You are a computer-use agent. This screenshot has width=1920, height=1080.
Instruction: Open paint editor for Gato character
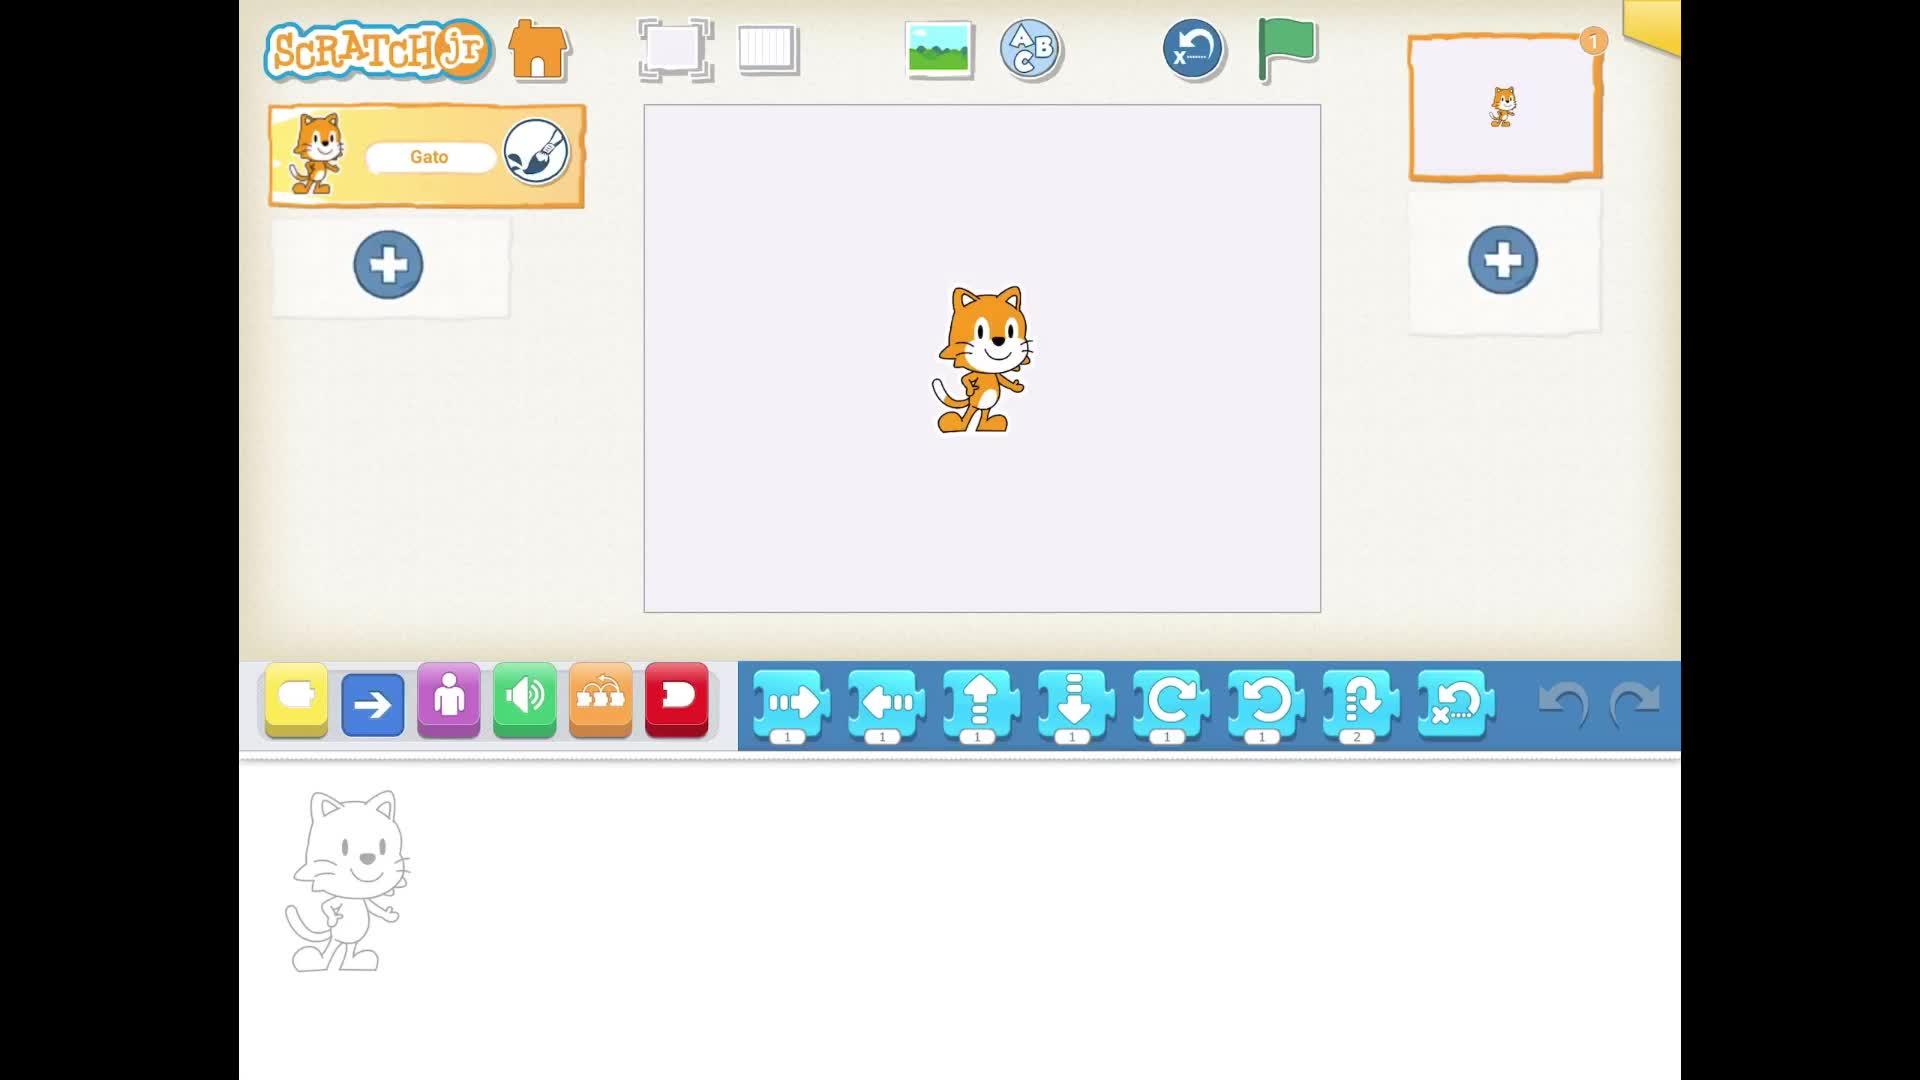[535, 152]
